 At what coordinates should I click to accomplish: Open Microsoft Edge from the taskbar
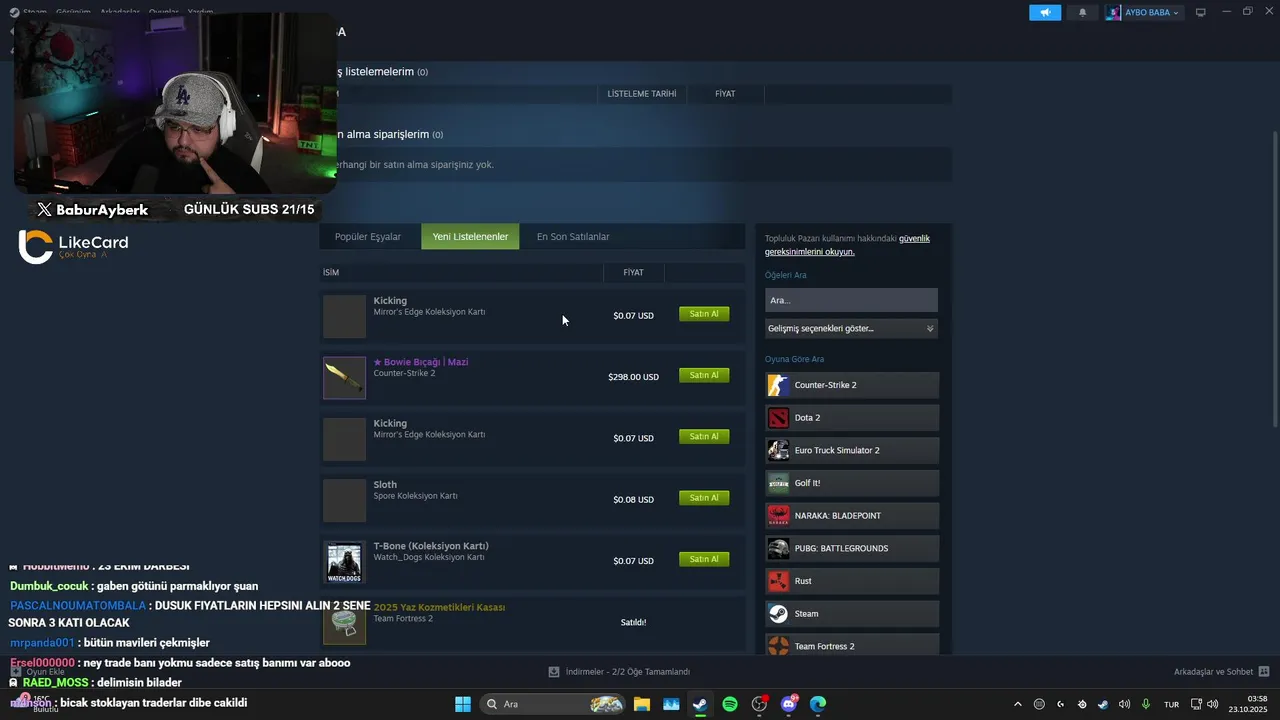click(x=818, y=704)
